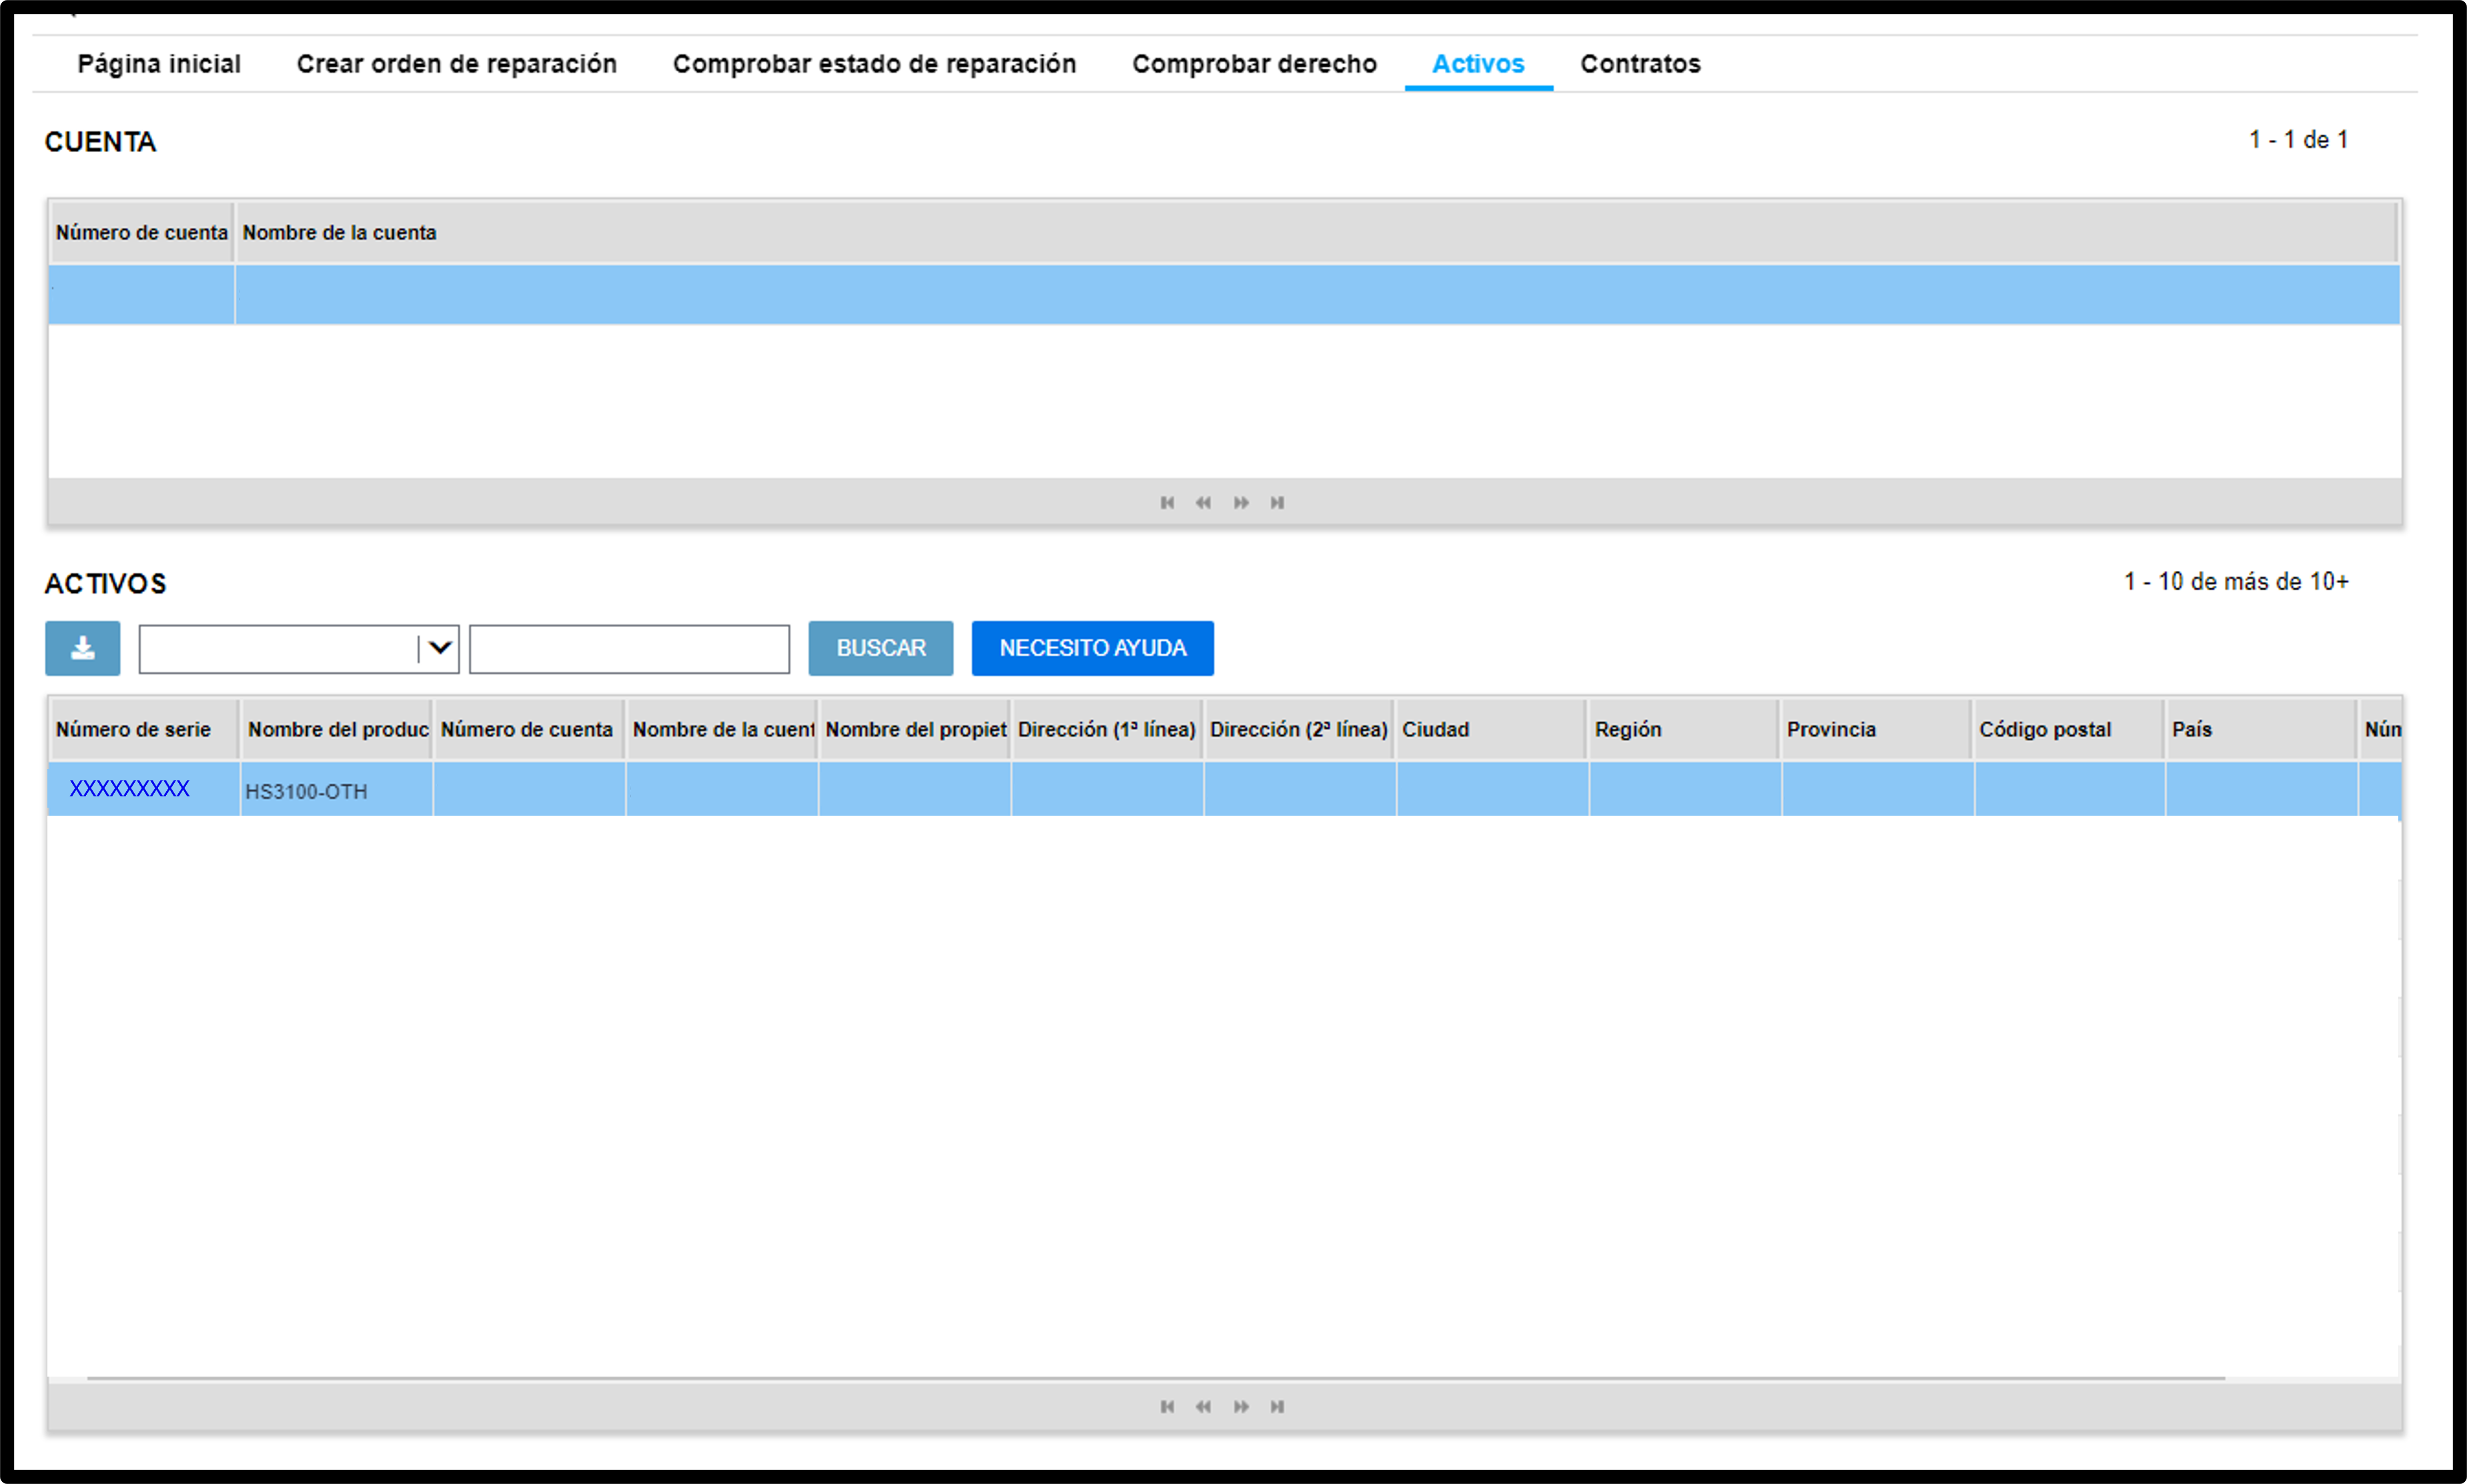Click the download assets icon button
The height and width of the screenshot is (1484, 2467).
tap(82, 648)
